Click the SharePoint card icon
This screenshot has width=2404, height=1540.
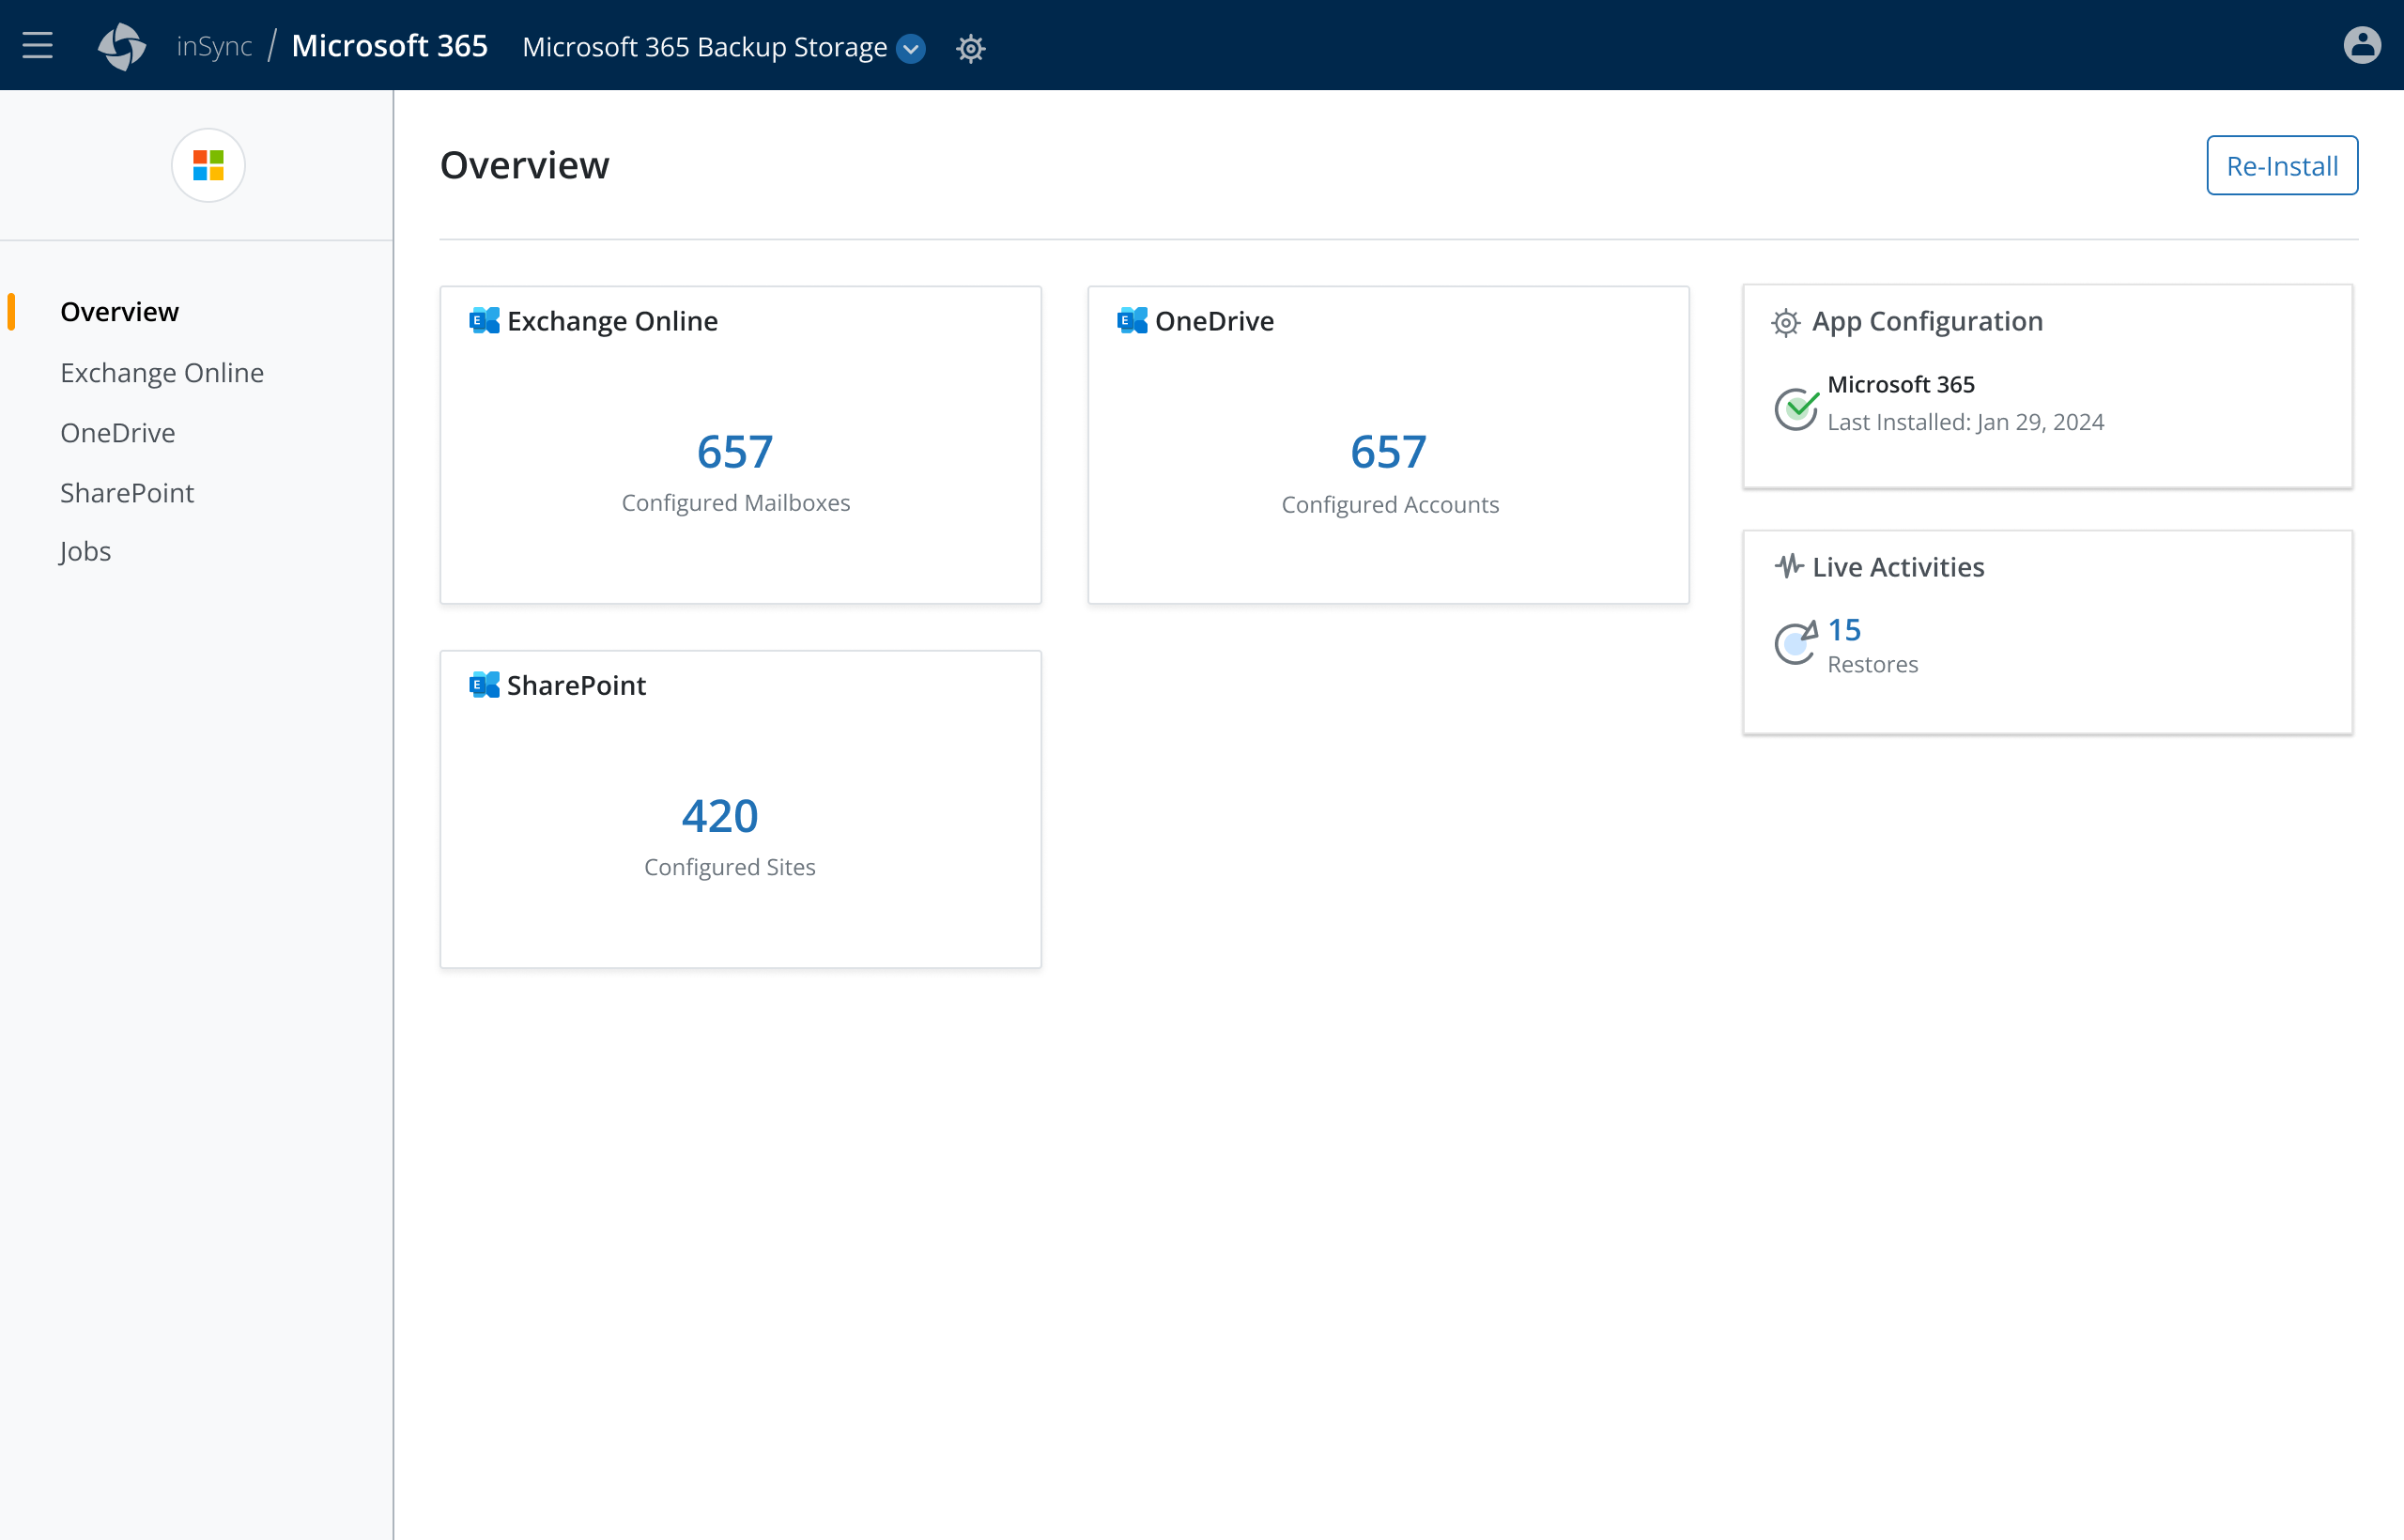coord(484,685)
